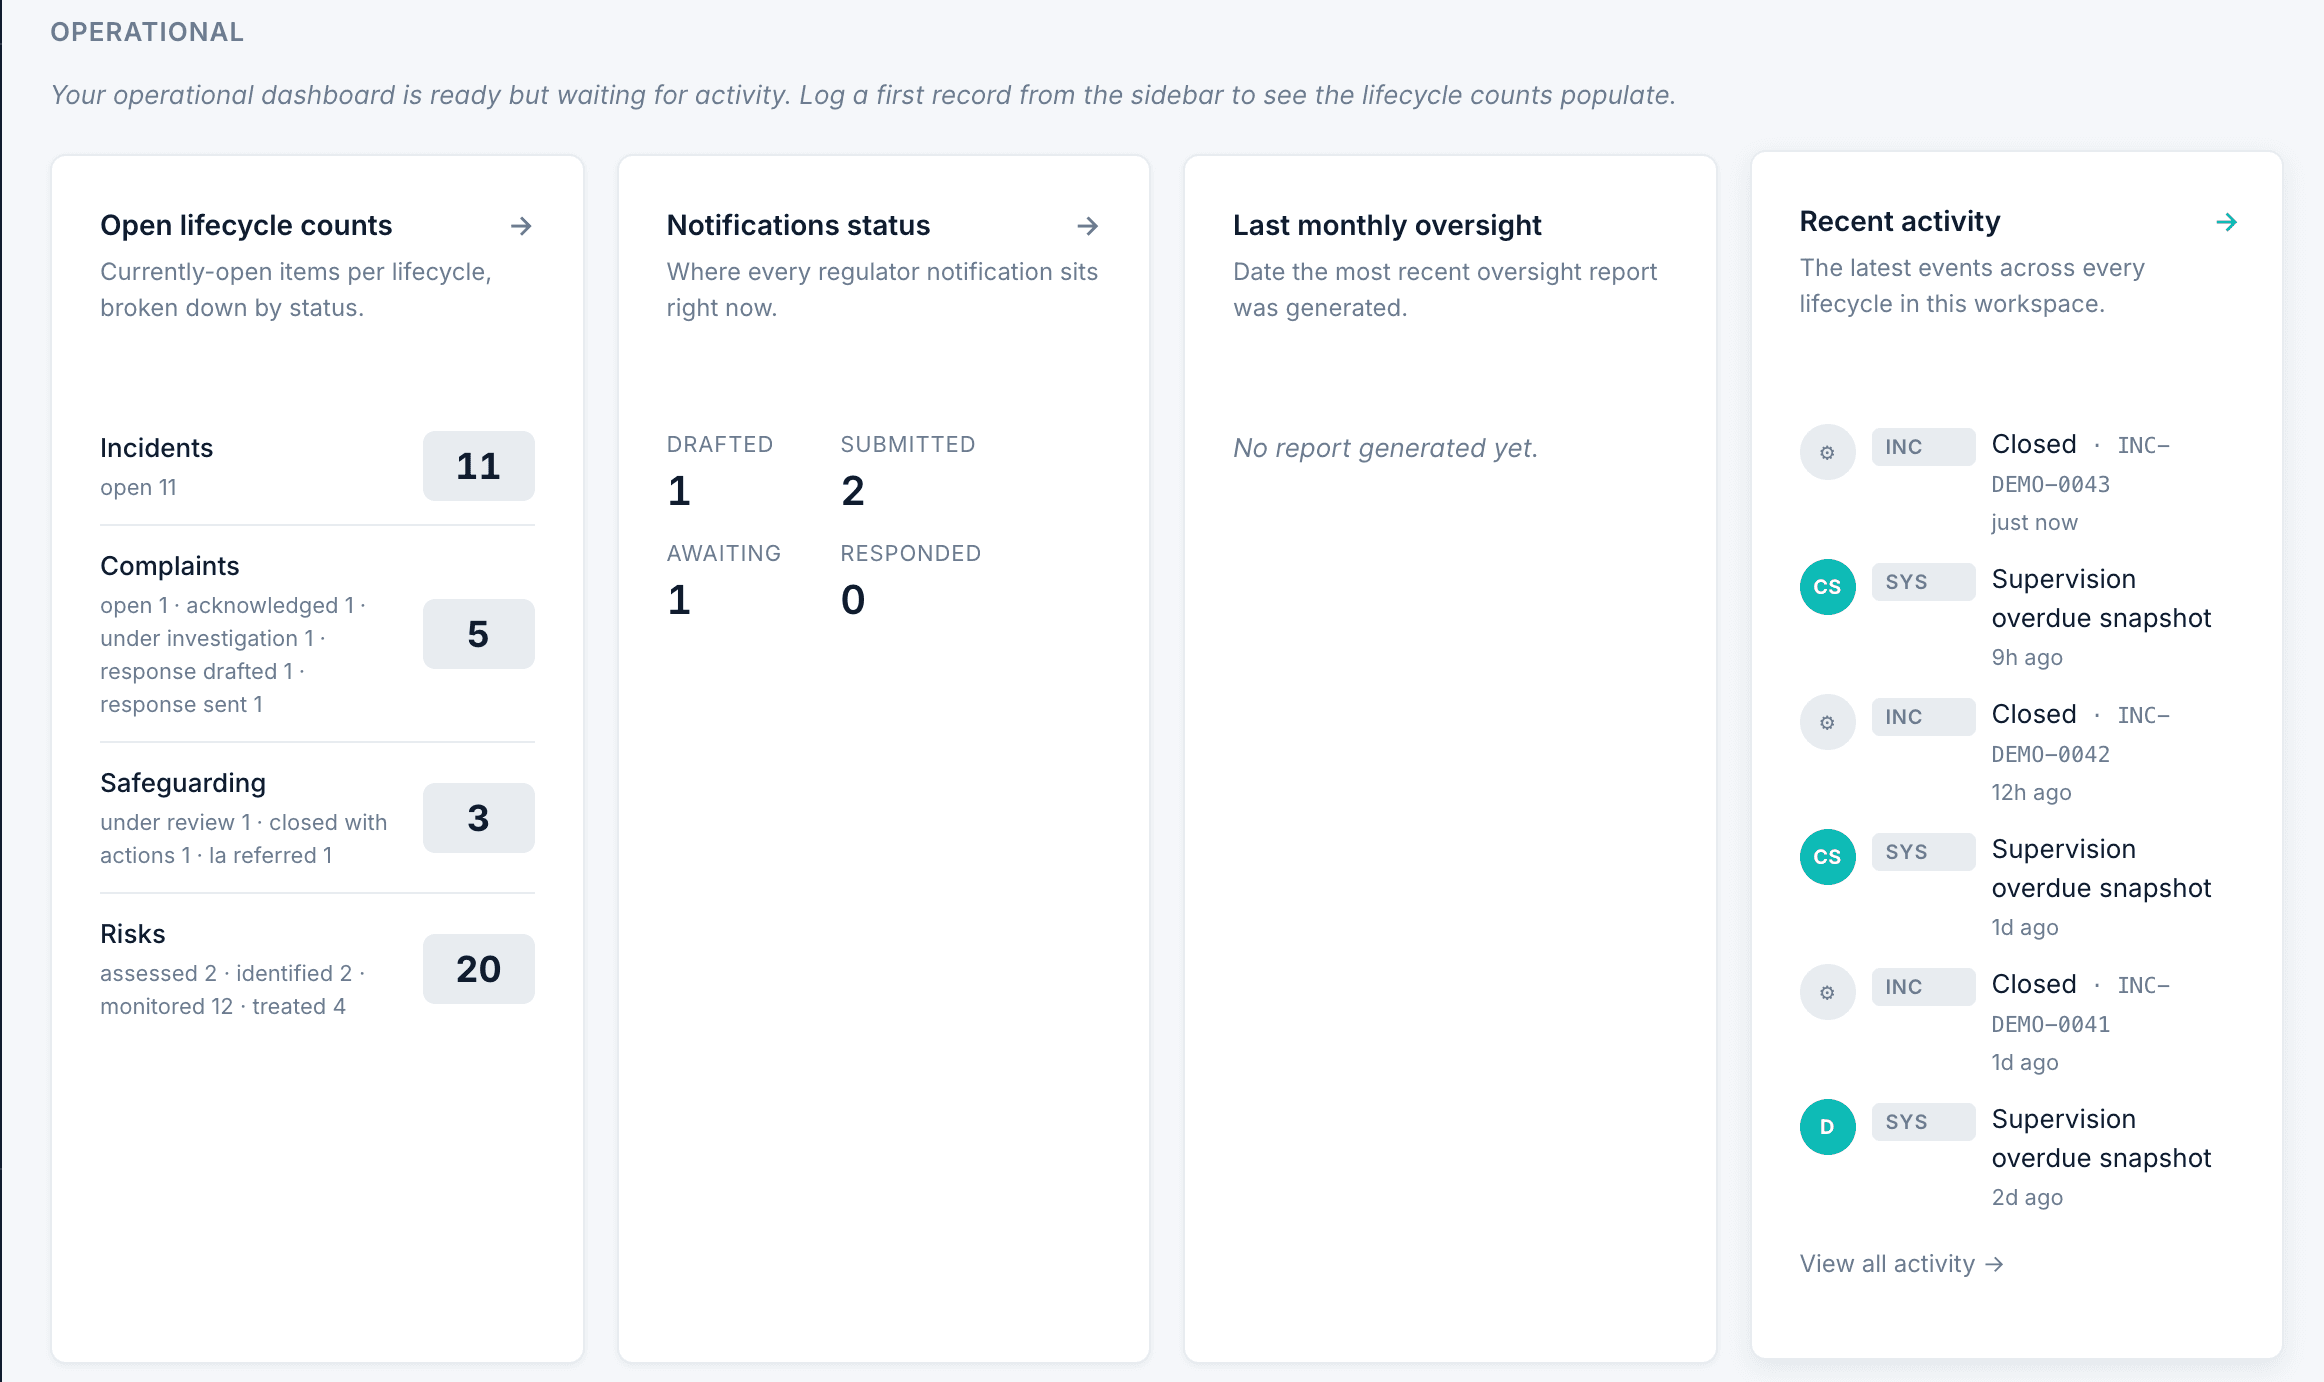The height and width of the screenshot is (1382, 2324).
Task: Open Supervision overdue snapshot 2d ago text
Action: tap(2101, 1139)
